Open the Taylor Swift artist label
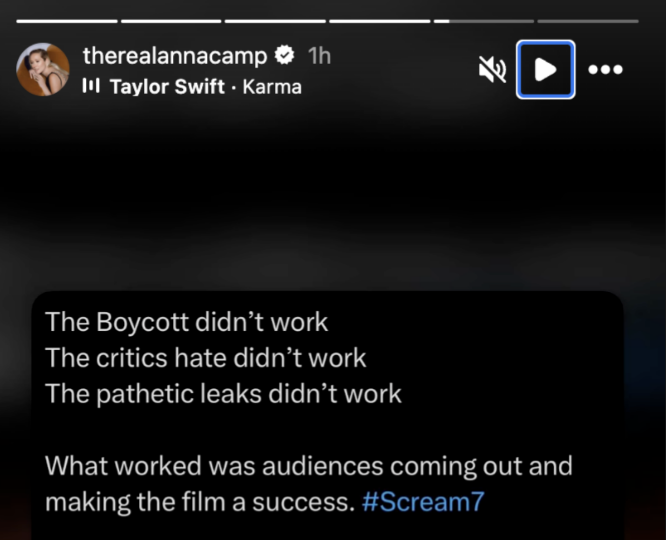Image resolution: width=666 pixels, height=540 pixels. point(167,86)
